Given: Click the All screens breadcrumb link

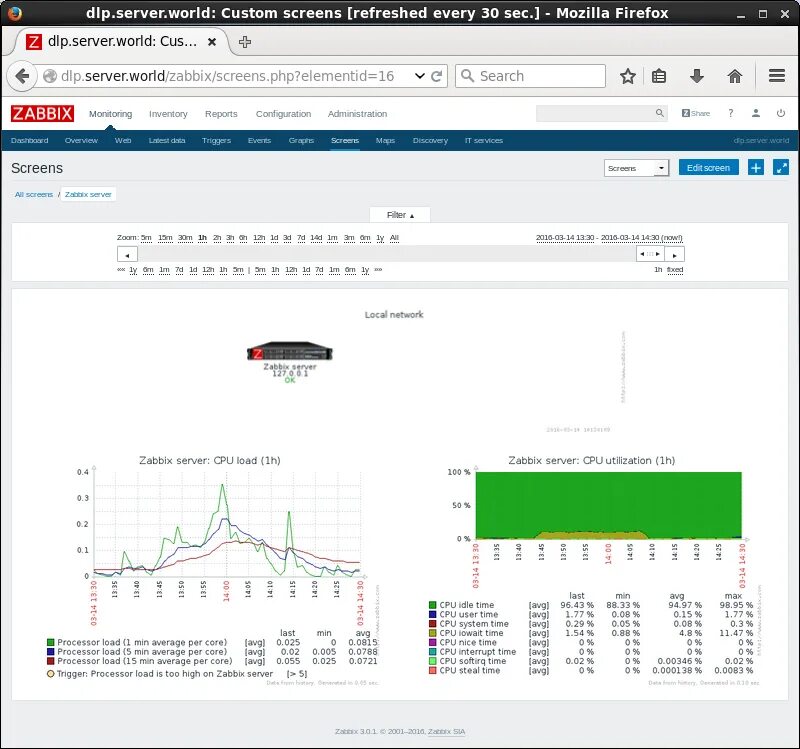Looking at the screenshot, I should (x=34, y=194).
